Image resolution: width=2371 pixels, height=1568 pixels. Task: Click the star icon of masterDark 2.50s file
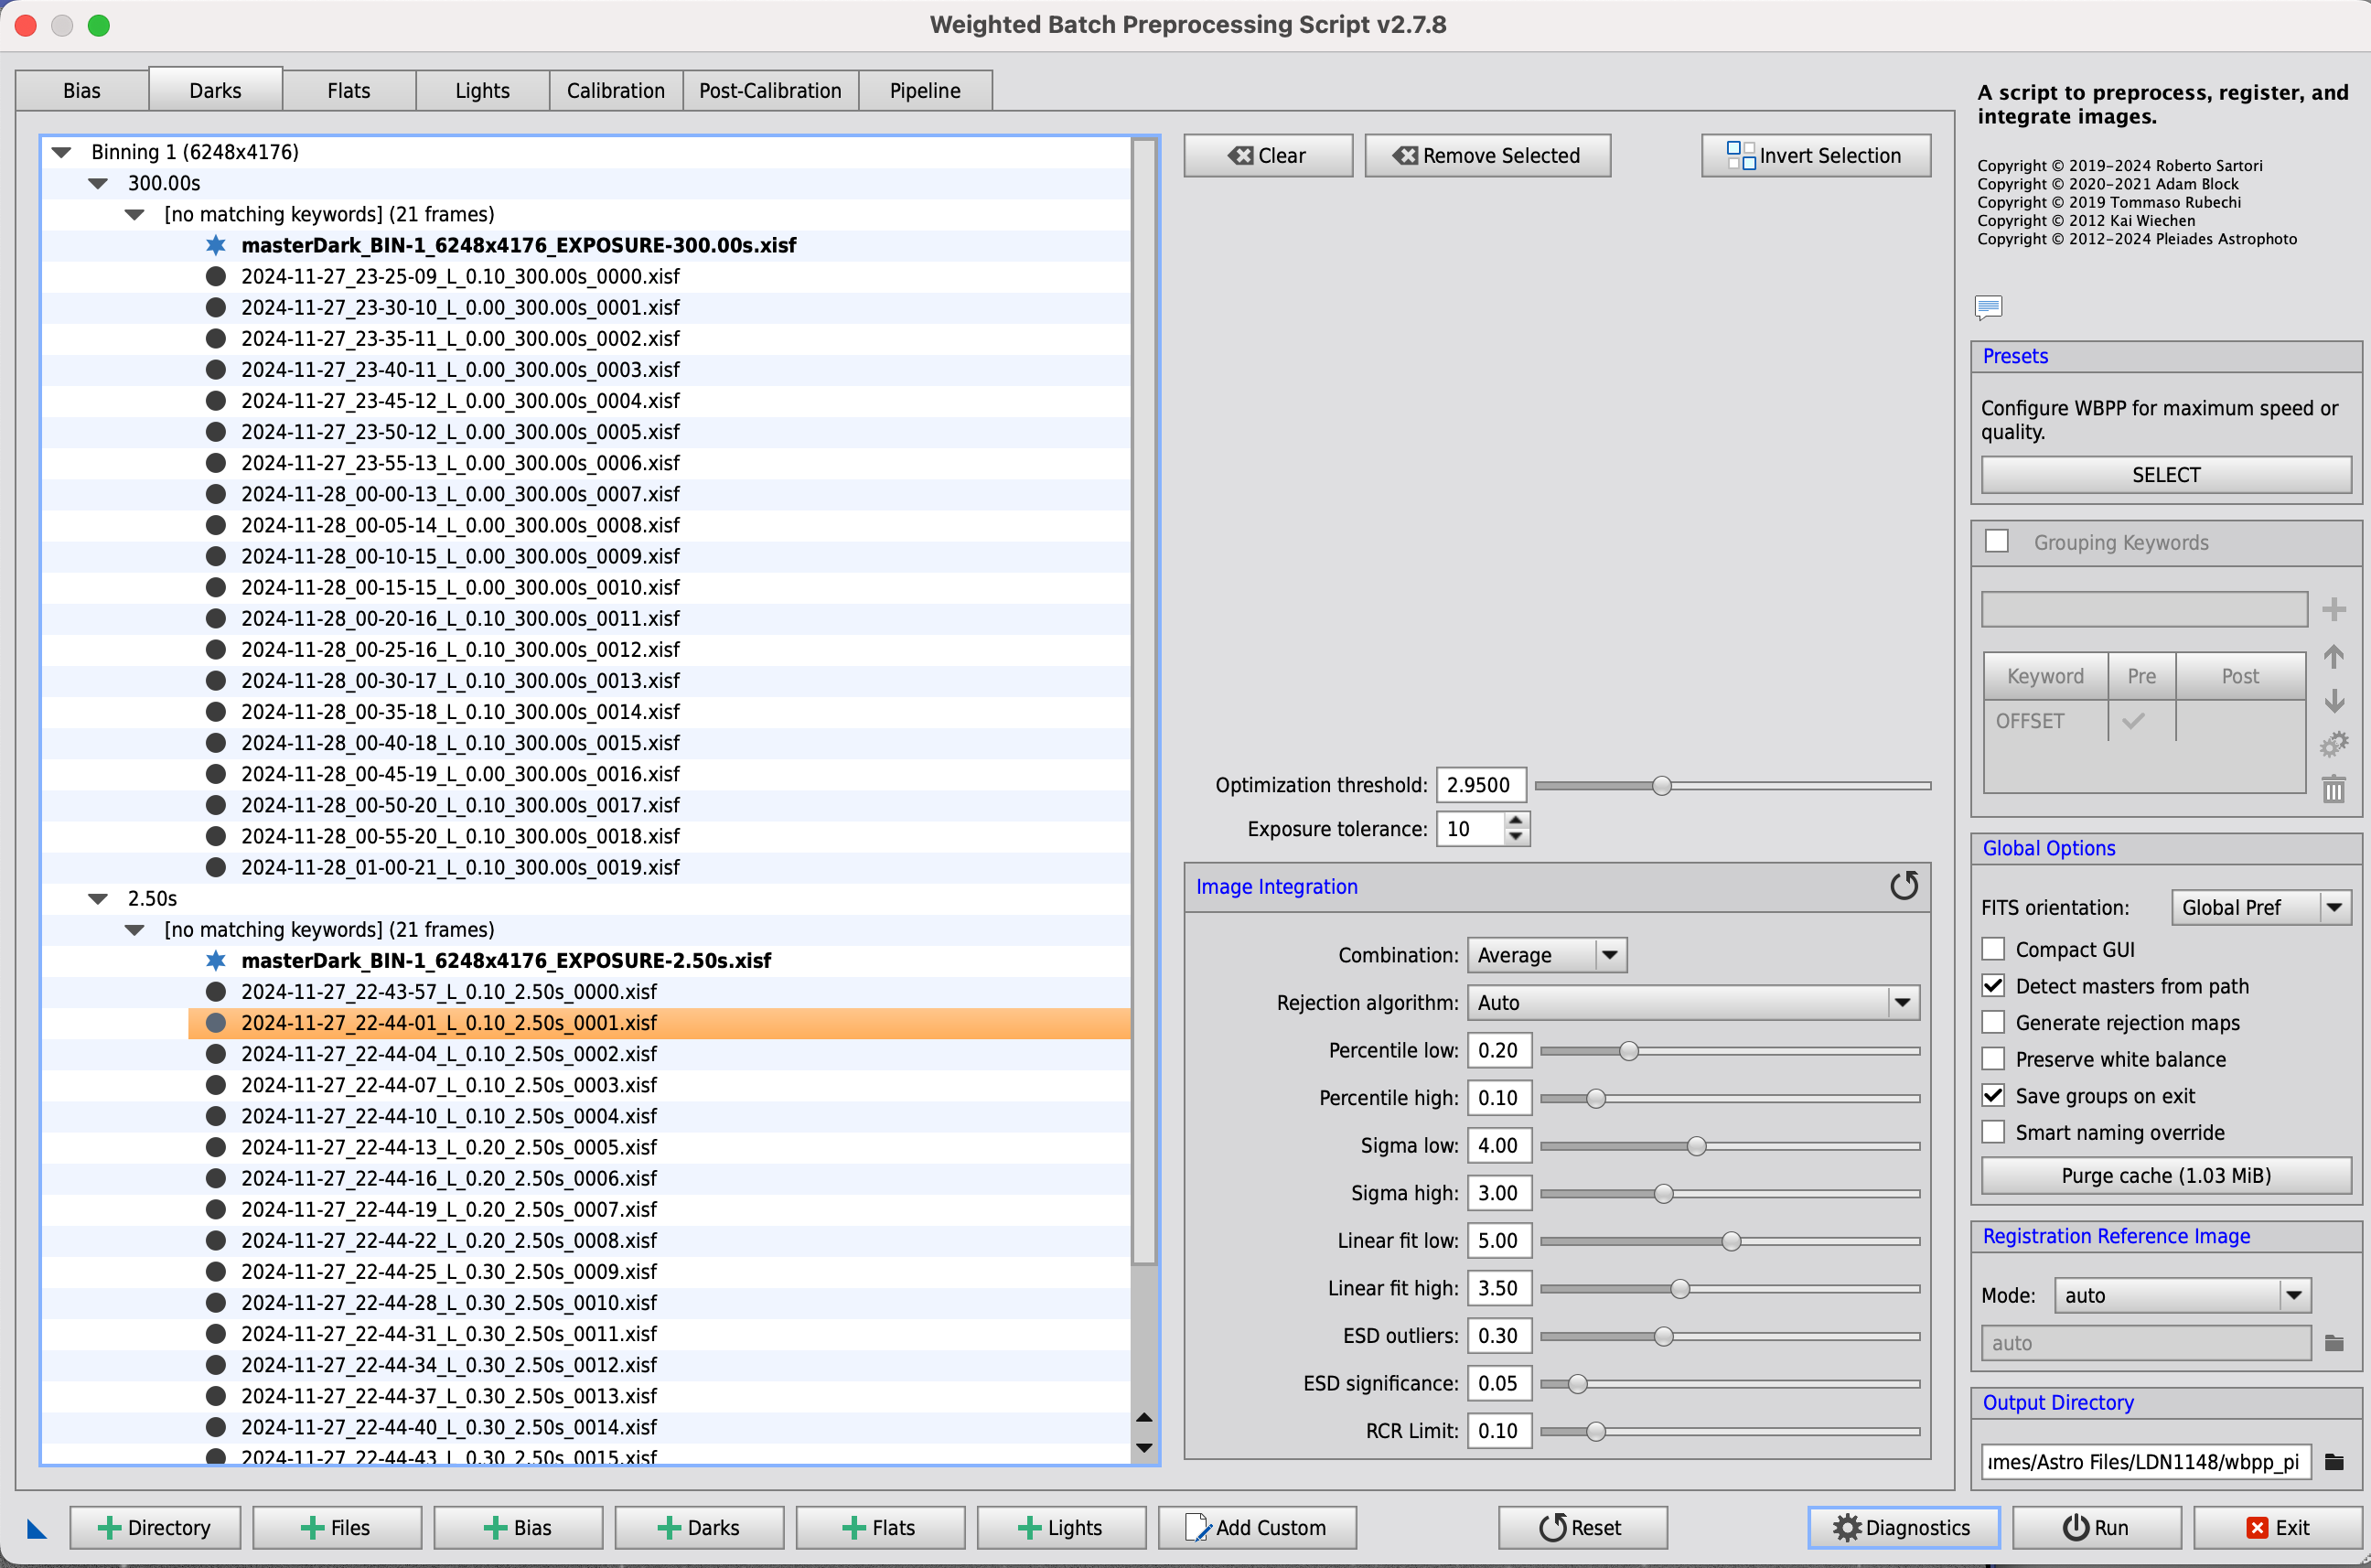pyautogui.click(x=215, y=960)
